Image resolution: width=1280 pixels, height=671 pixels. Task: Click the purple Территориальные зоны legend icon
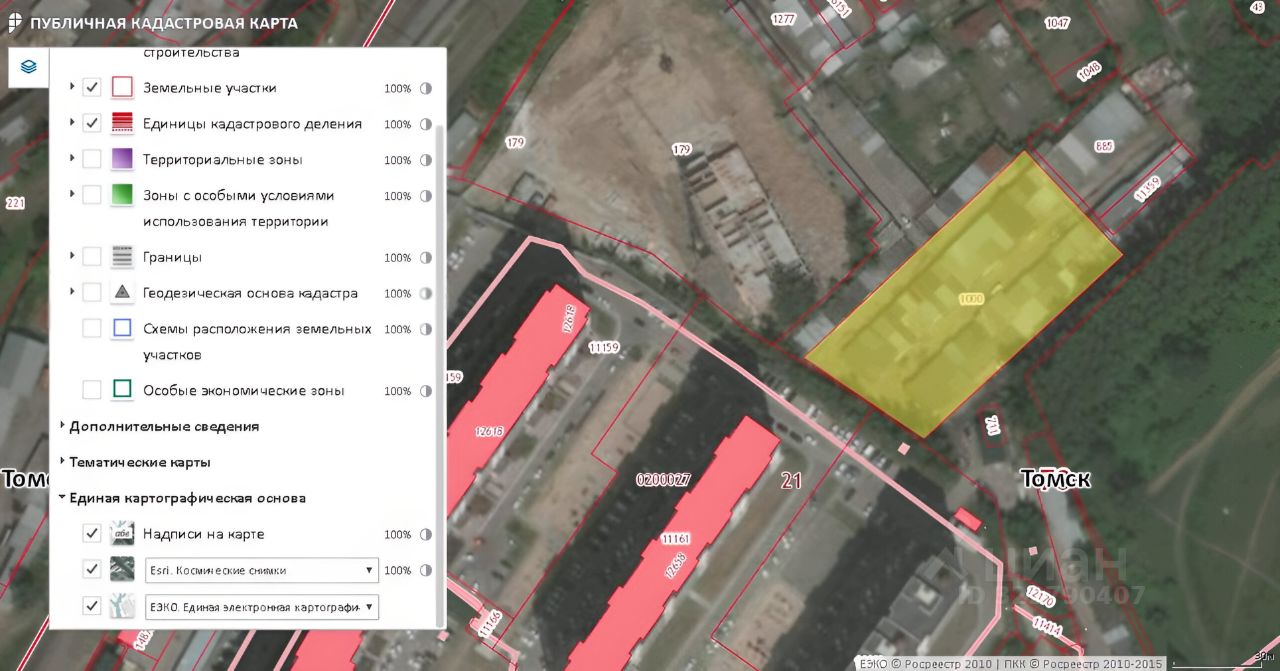tap(122, 160)
